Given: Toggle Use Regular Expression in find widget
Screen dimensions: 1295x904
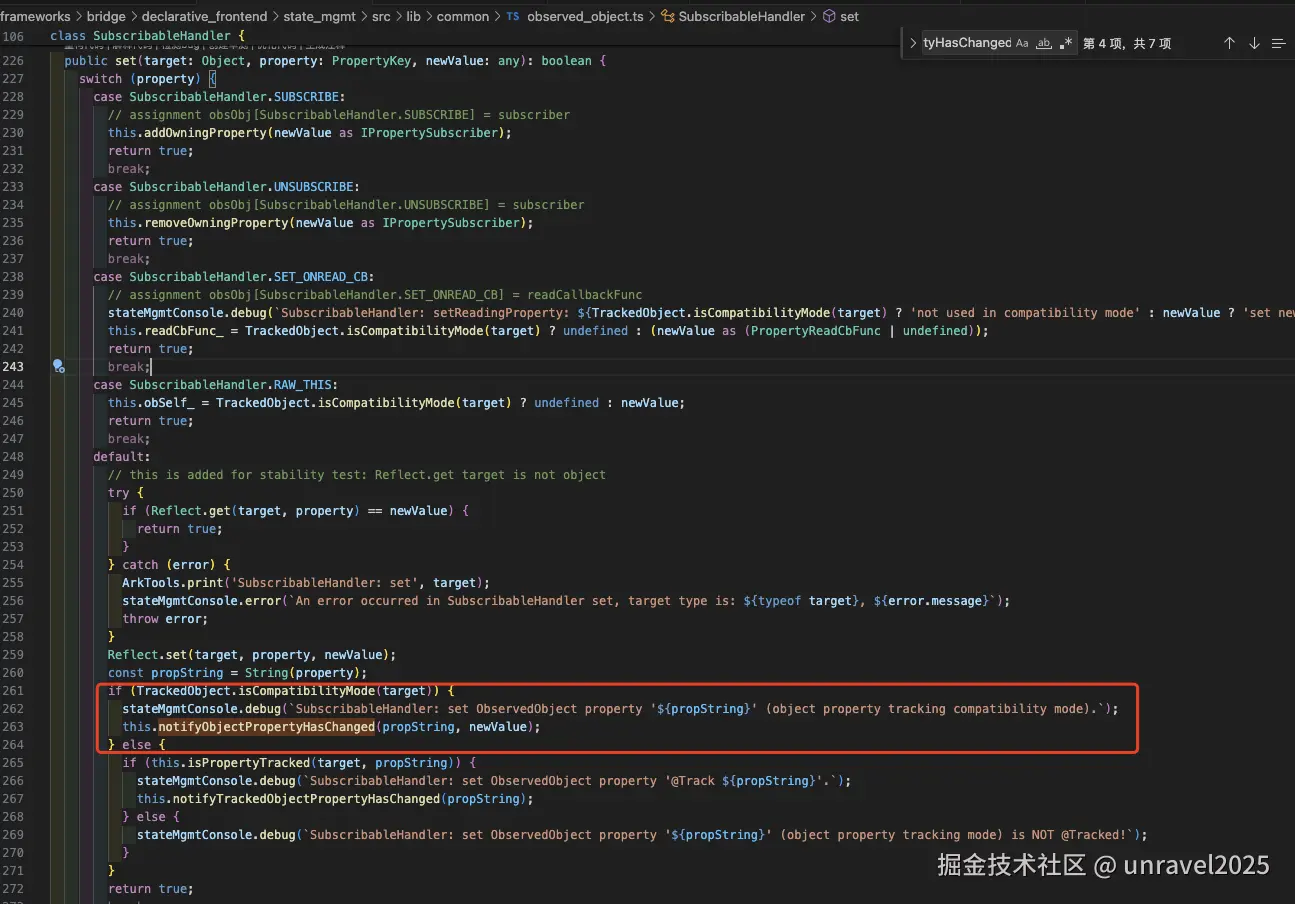Looking at the screenshot, I should [x=1066, y=43].
